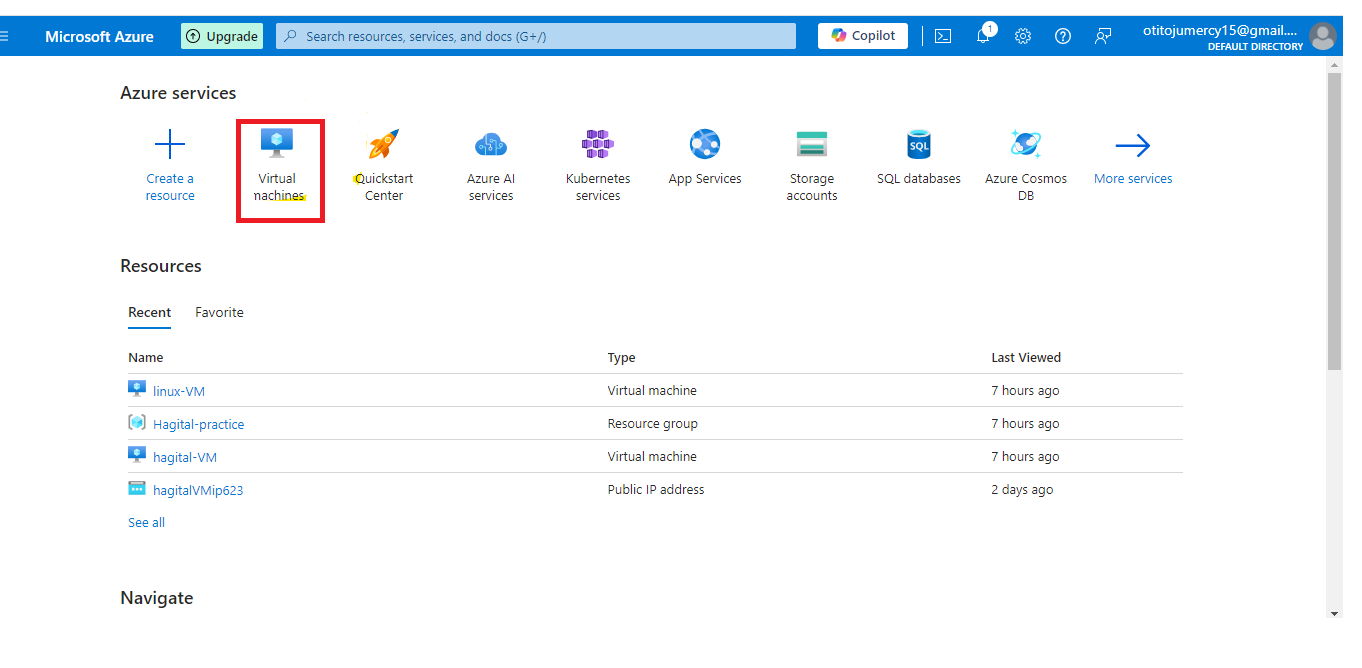This screenshot has height=668, width=1362.
Task: Click the Create a resource plus icon
Action: tap(170, 145)
